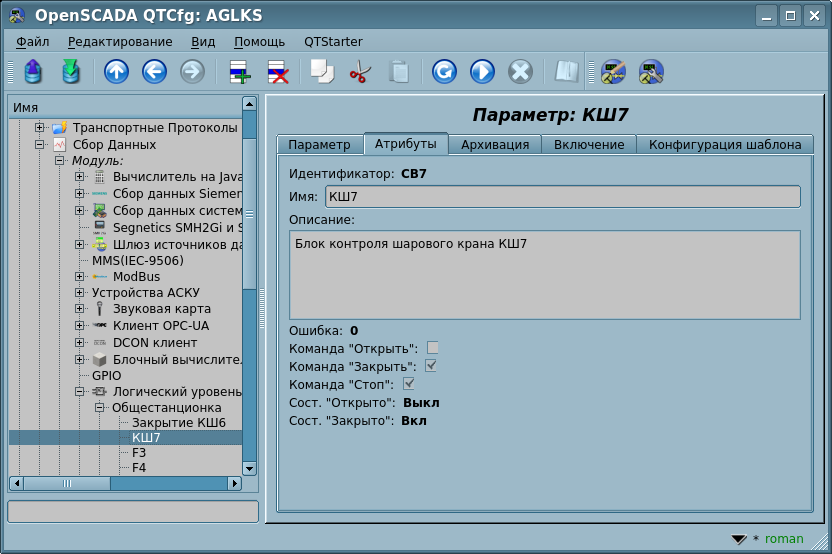The image size is (832, 554).
Task: Collapse the Сбор Данных tree node
Action: click(40, 144)
